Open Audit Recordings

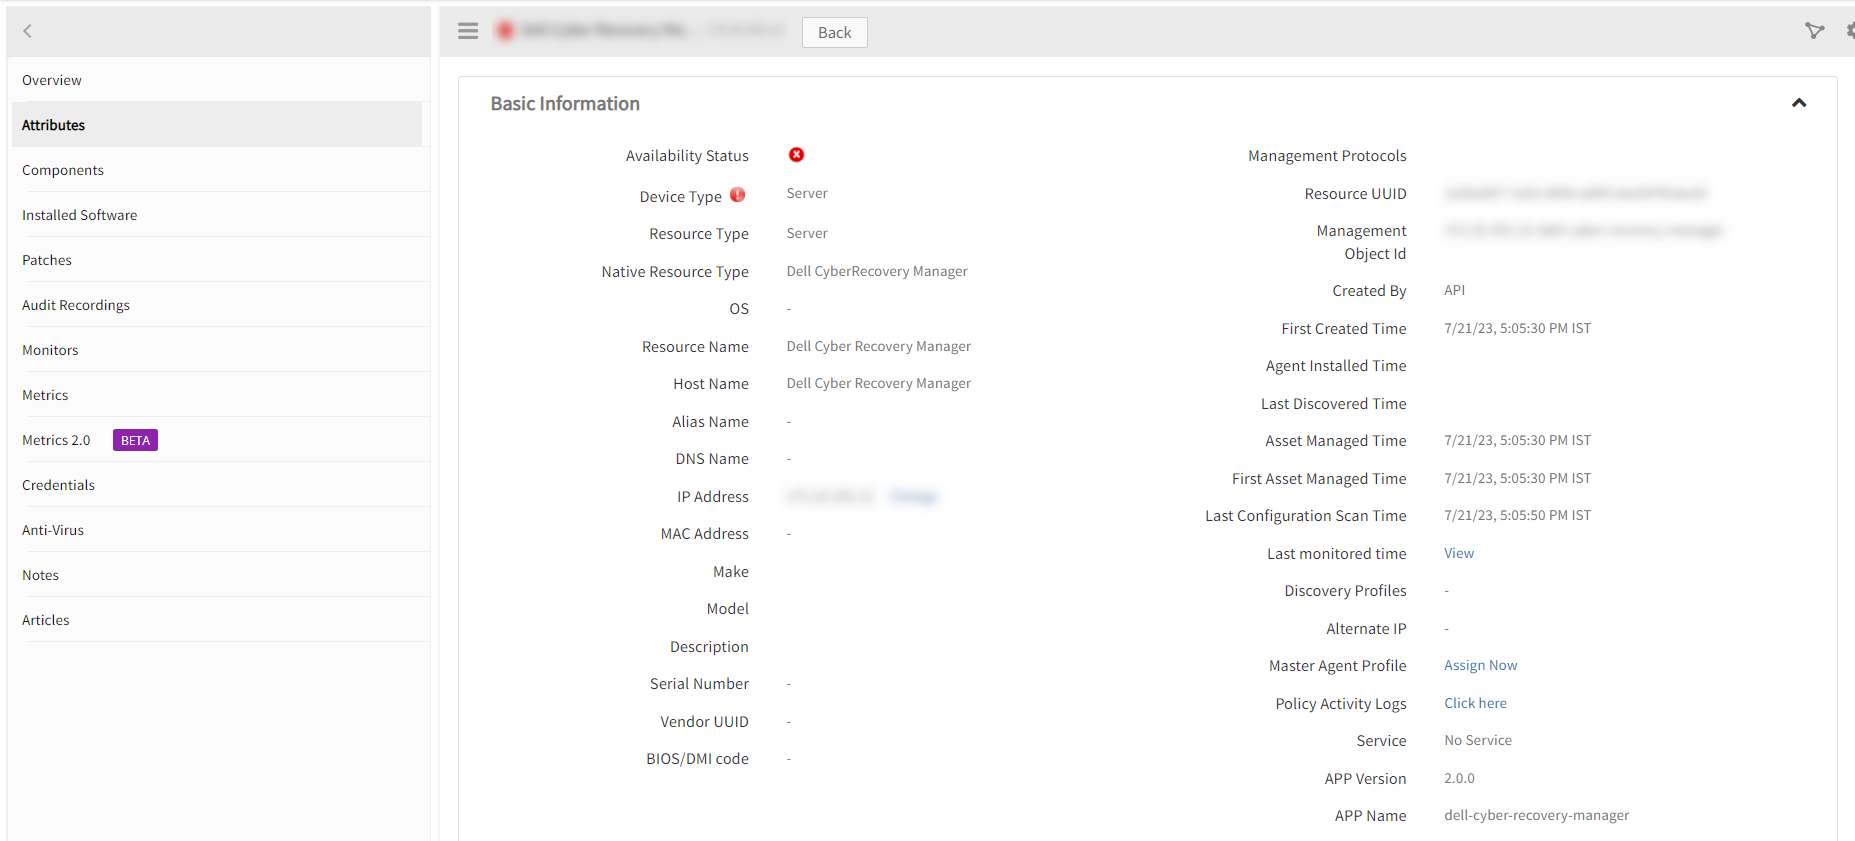[x=220, y=305]
